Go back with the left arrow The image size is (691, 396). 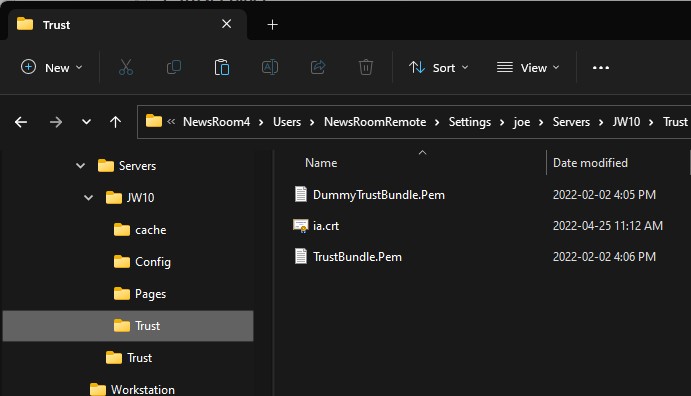21,122
